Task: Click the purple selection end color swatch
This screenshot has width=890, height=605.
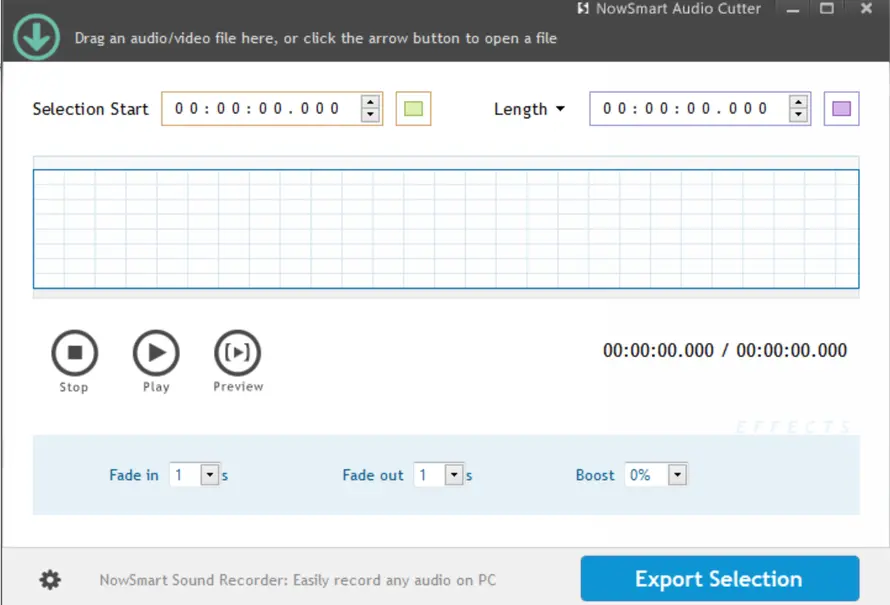Action: [x=841, y=108]
